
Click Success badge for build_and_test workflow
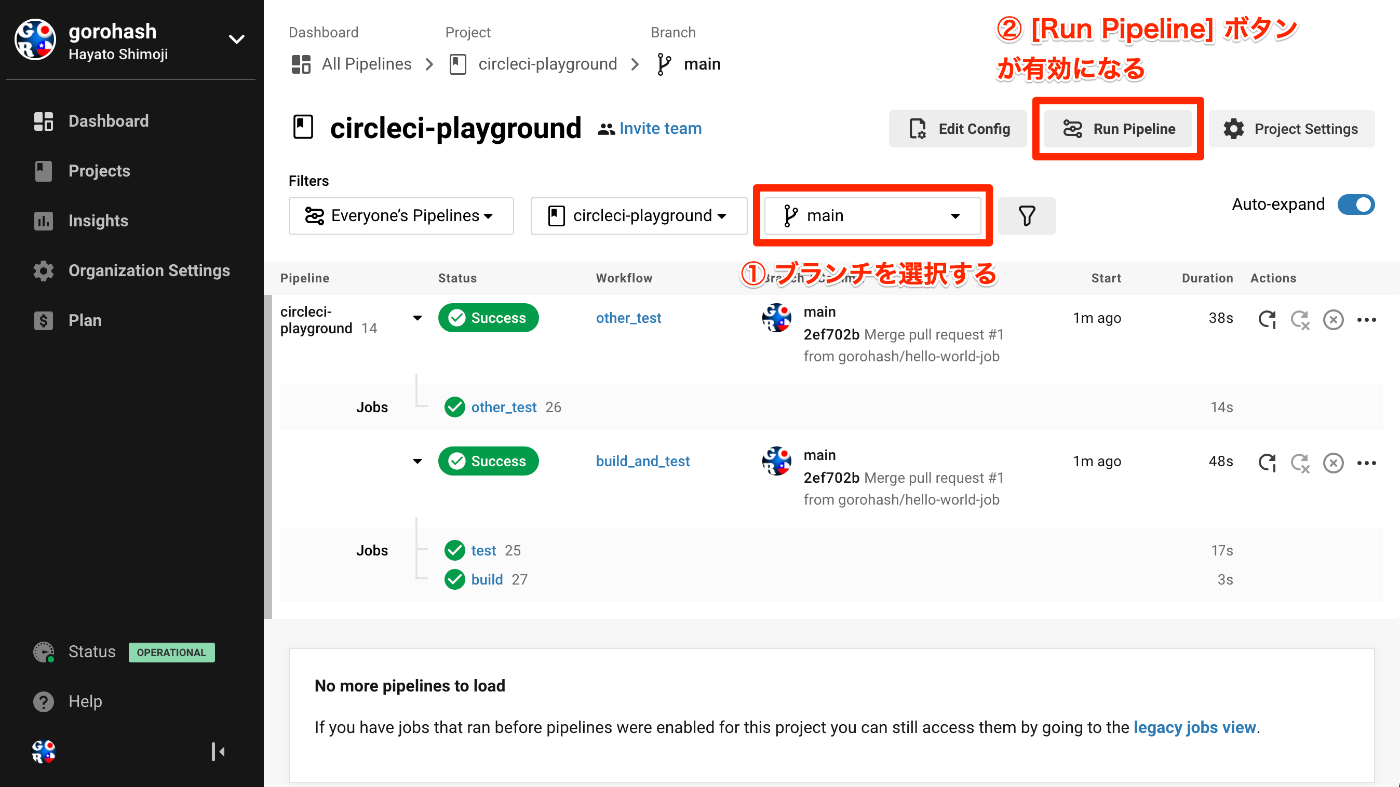(x=488, y=461)
